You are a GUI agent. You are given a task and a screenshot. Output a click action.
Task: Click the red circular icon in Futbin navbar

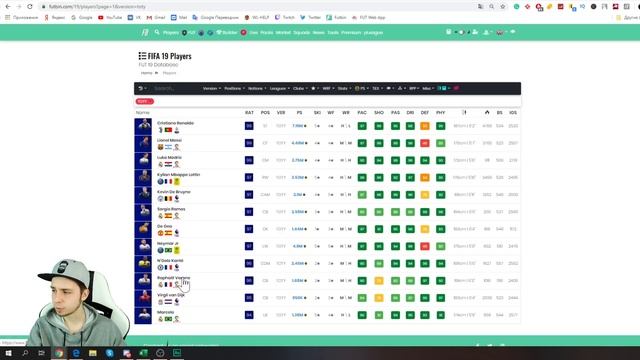pos(243,32)
